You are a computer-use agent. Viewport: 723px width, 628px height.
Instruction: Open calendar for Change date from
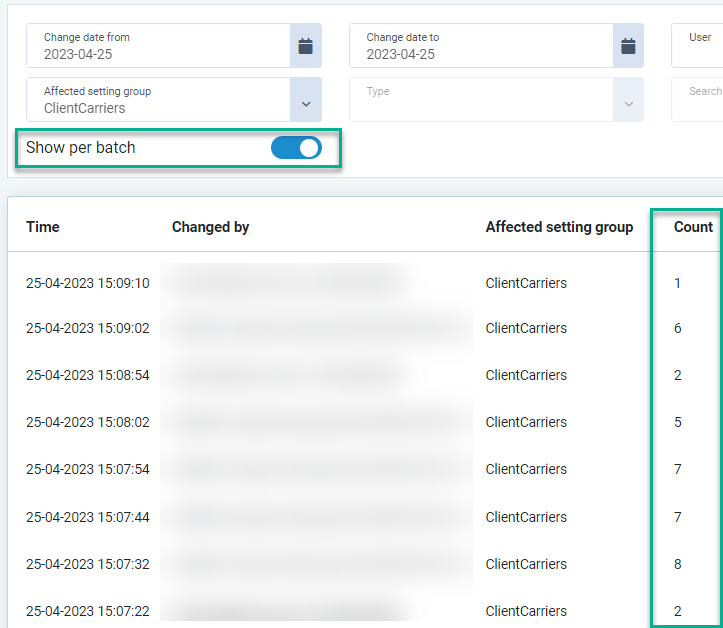[306, 46]
